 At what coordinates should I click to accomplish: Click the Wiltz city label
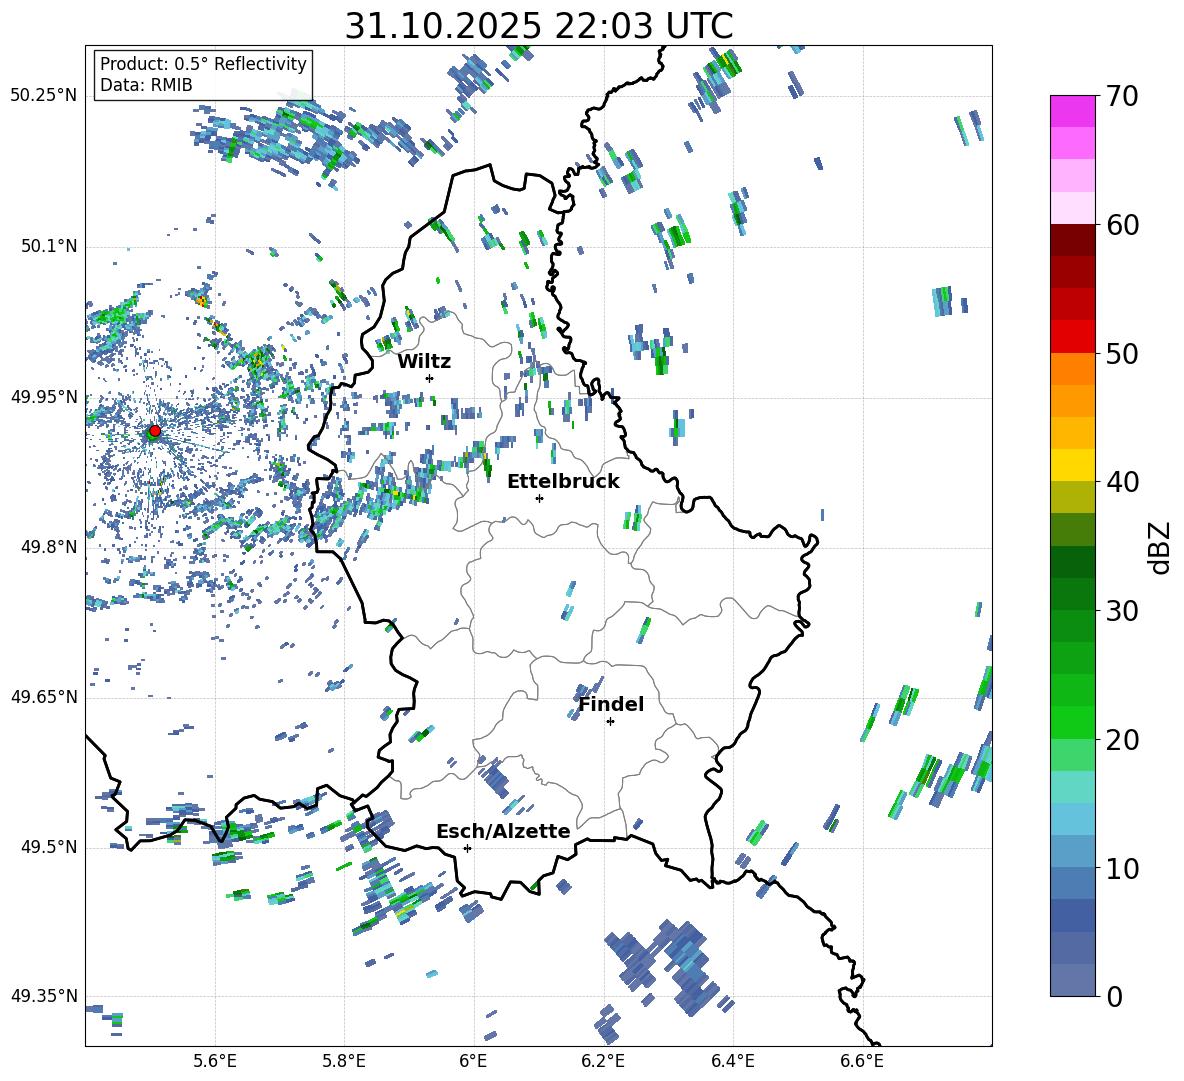tap(424, 362)
